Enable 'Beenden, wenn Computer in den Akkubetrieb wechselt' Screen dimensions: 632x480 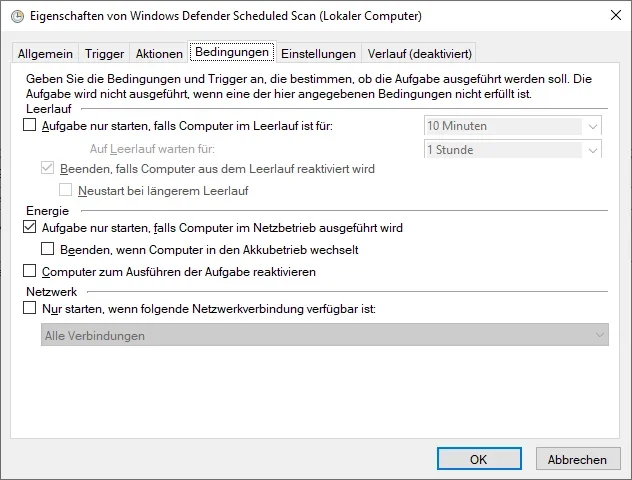[x=49, y=249]
